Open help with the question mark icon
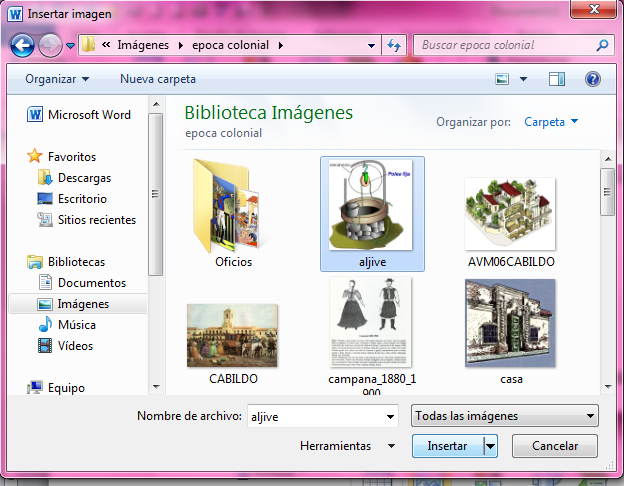624x486 pixels. tap(593, 79)
